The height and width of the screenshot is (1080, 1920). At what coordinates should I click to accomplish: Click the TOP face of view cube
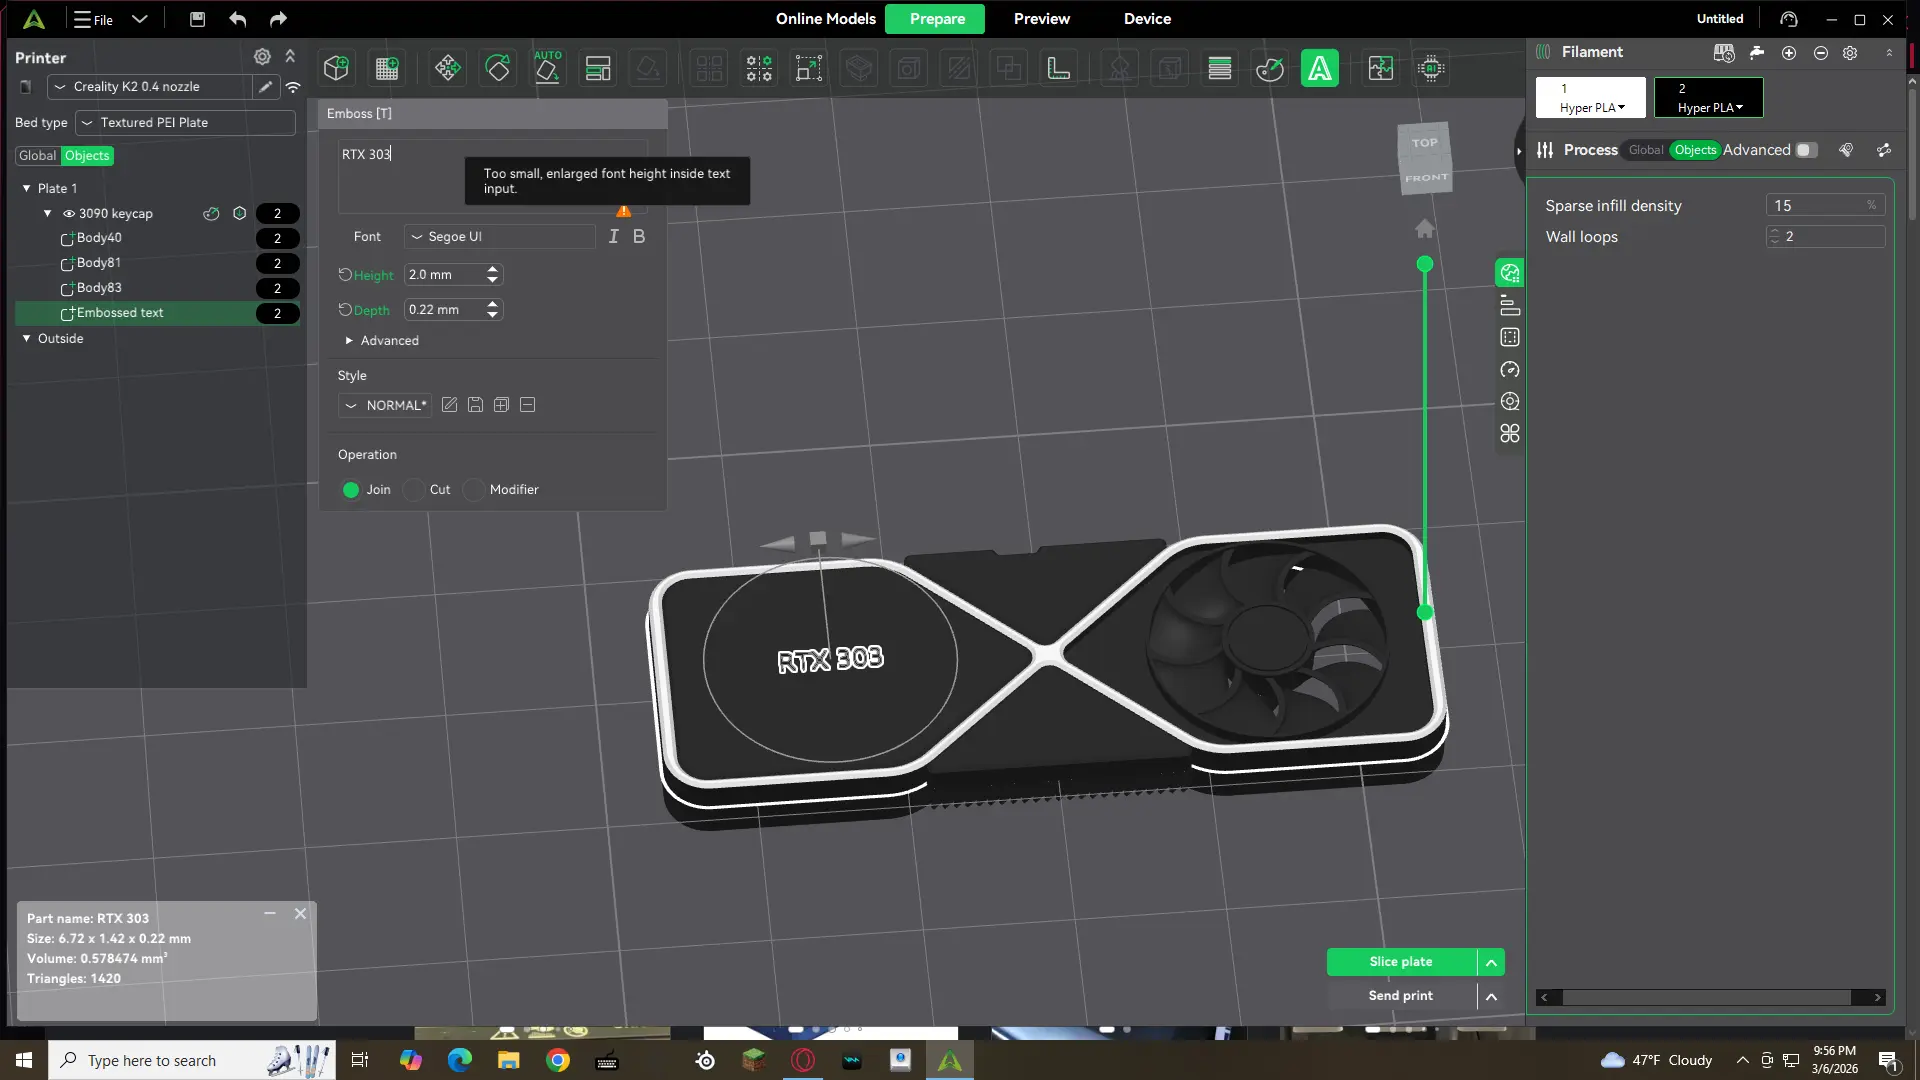point(1424,142)
